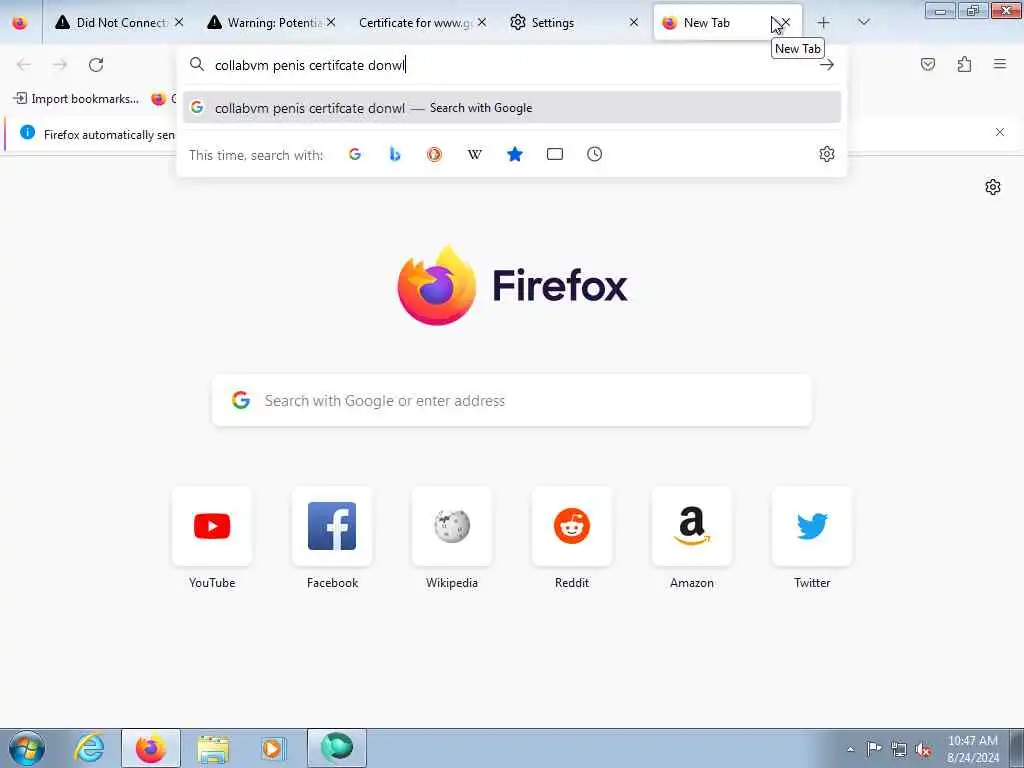Submit the address bar with Go arrow
The image size is (1024, 768).
point(827,65)
